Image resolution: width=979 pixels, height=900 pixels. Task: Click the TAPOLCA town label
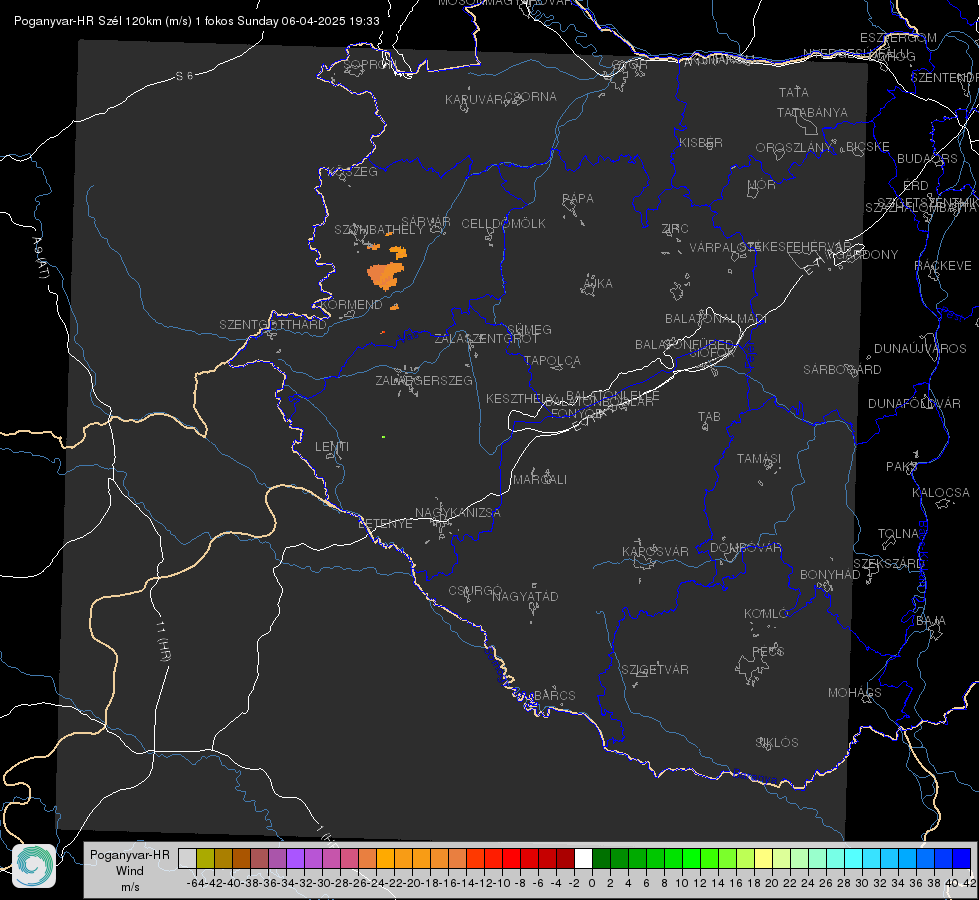[x=552, y=360]
